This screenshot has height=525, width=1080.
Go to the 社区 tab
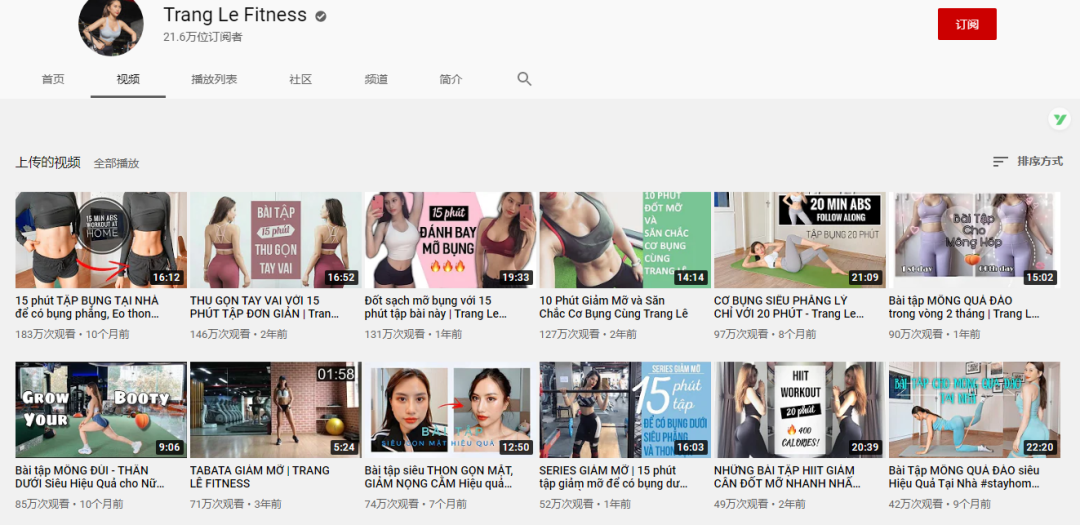(301, 79)
